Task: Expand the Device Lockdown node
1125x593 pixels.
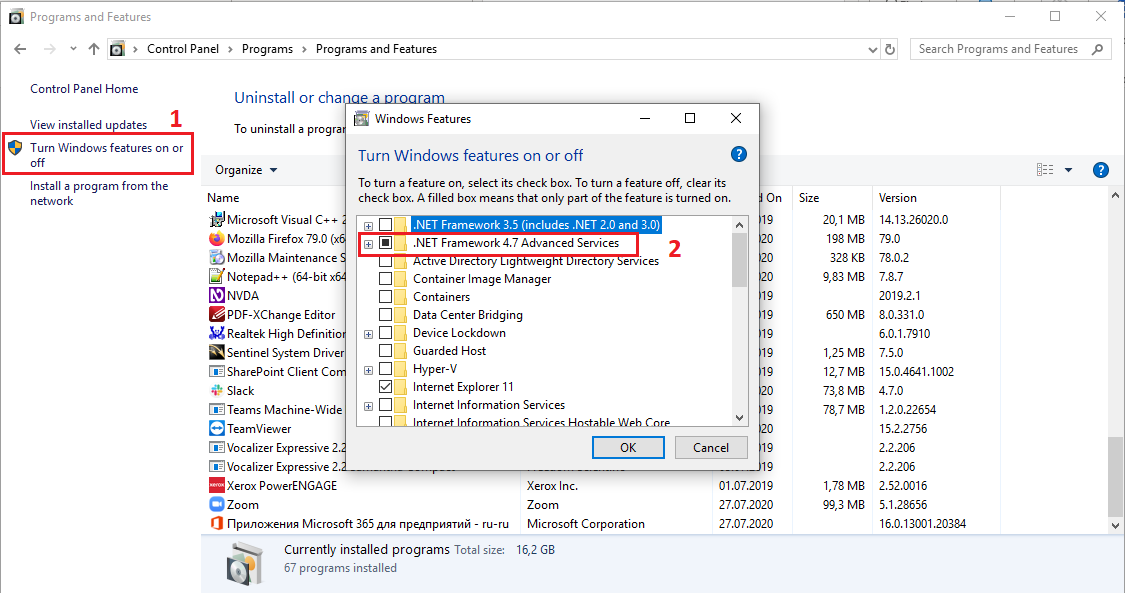Action: [368, 334]
